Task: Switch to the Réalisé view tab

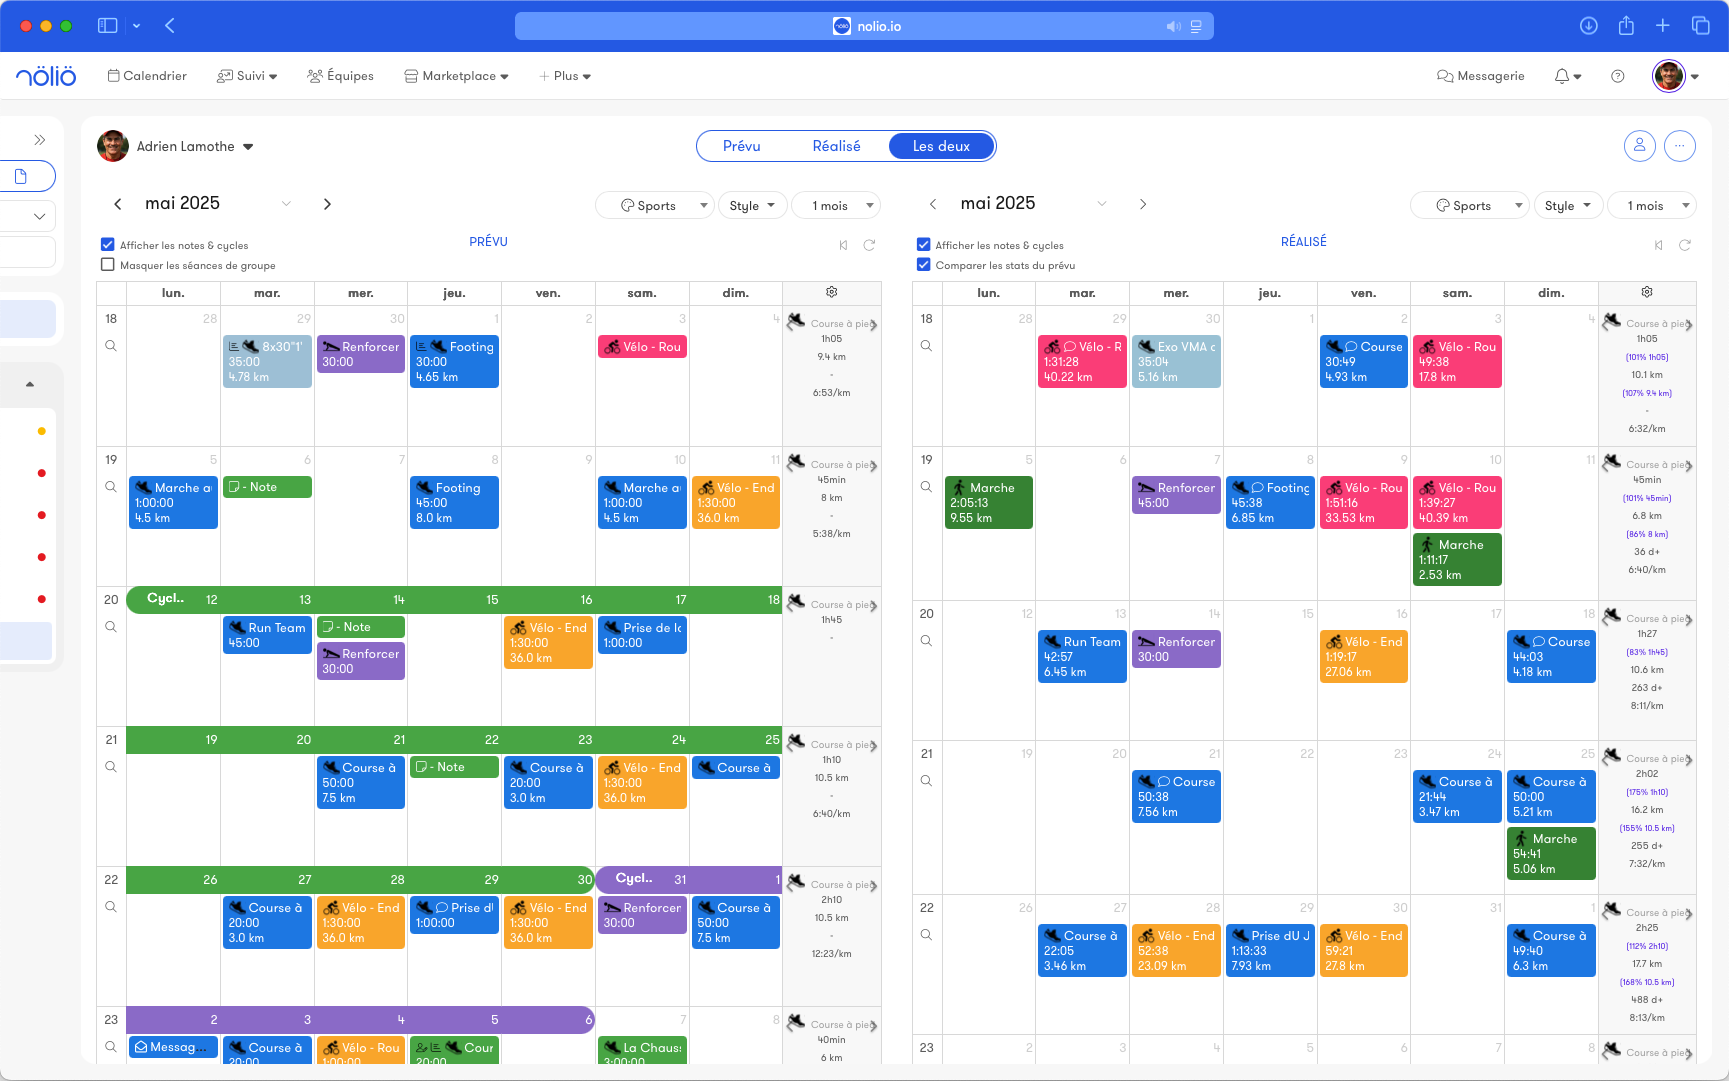Action: 836,146
